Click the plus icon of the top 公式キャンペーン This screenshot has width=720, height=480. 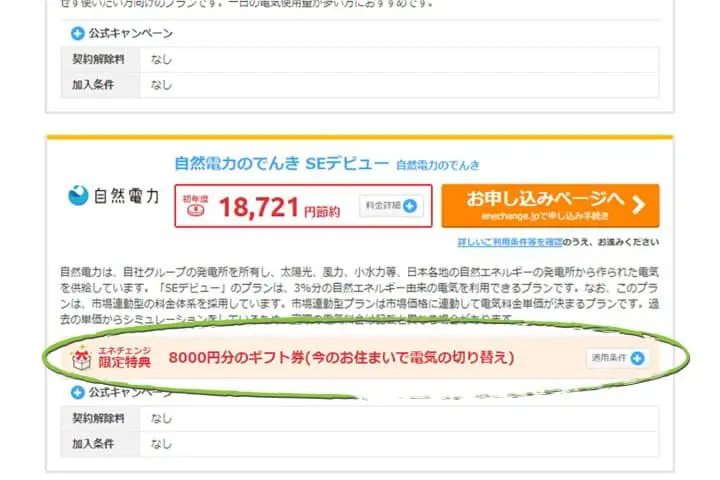point(77,33)
